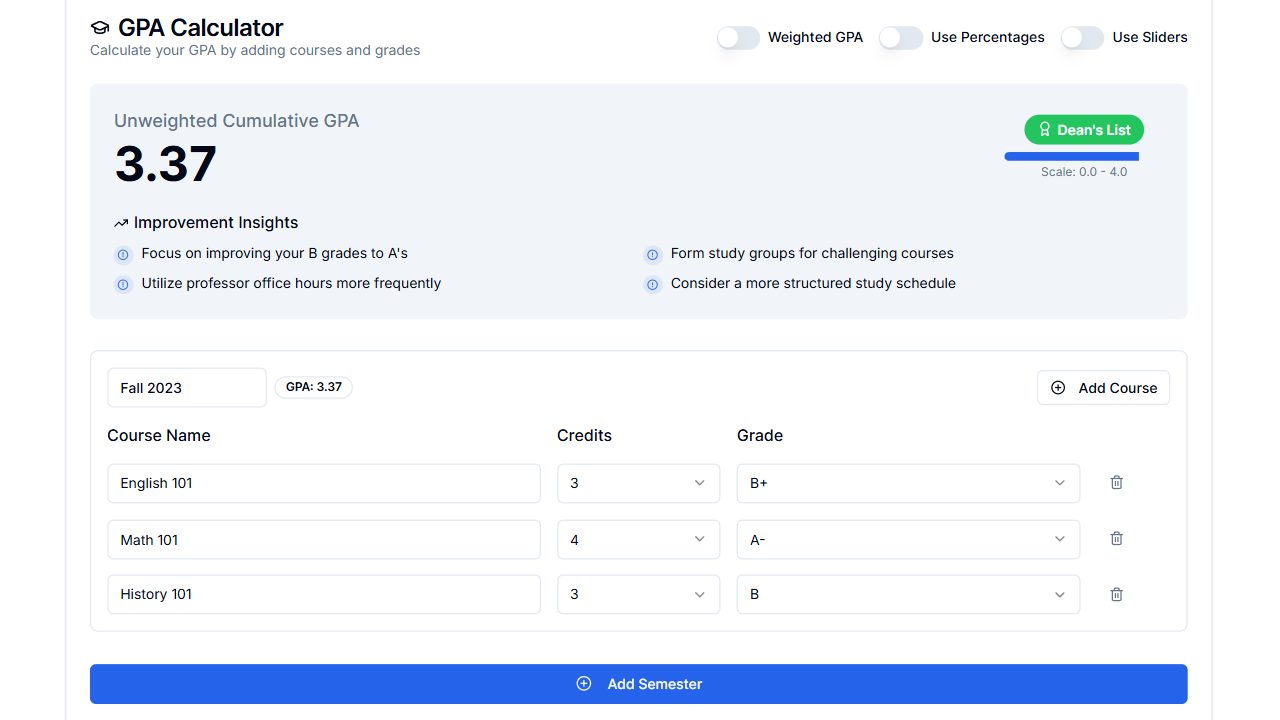Click the trash icon beside History 101
Image resolution: width=1280 pixels, height=720 pixels.
(x=1116, y=594)
